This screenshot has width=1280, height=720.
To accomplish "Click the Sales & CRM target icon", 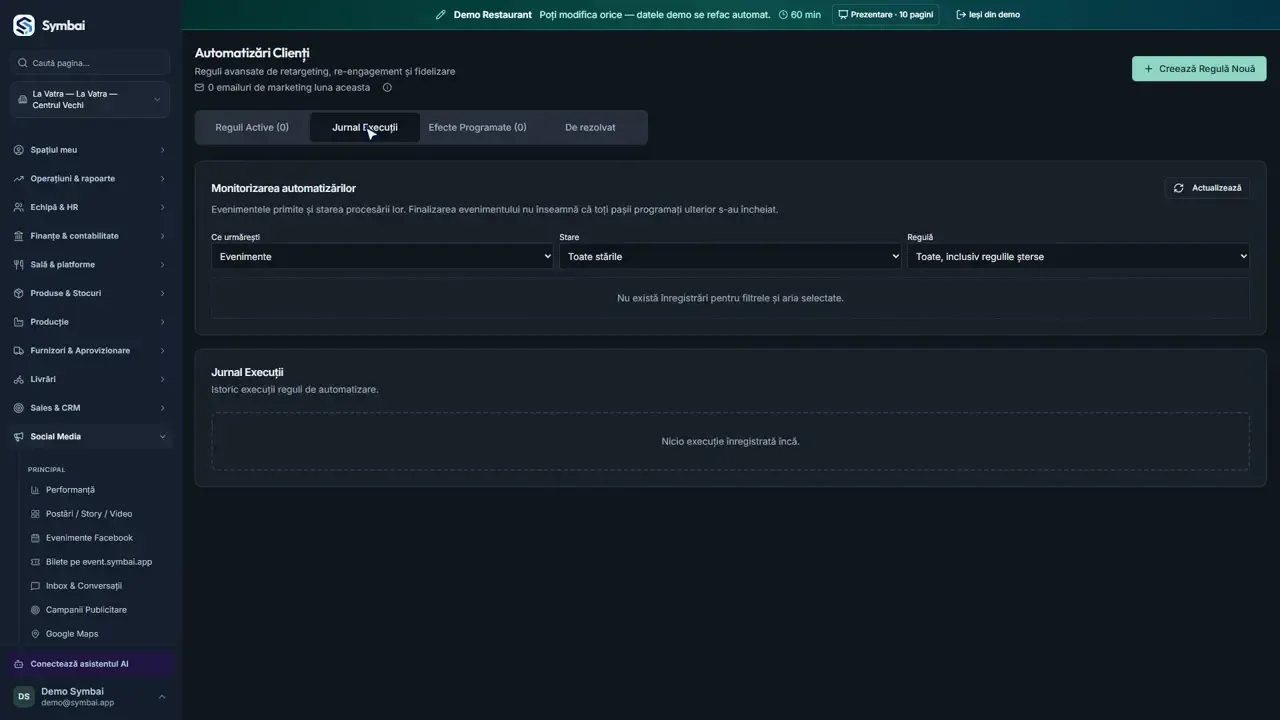I will pos(19,408).
